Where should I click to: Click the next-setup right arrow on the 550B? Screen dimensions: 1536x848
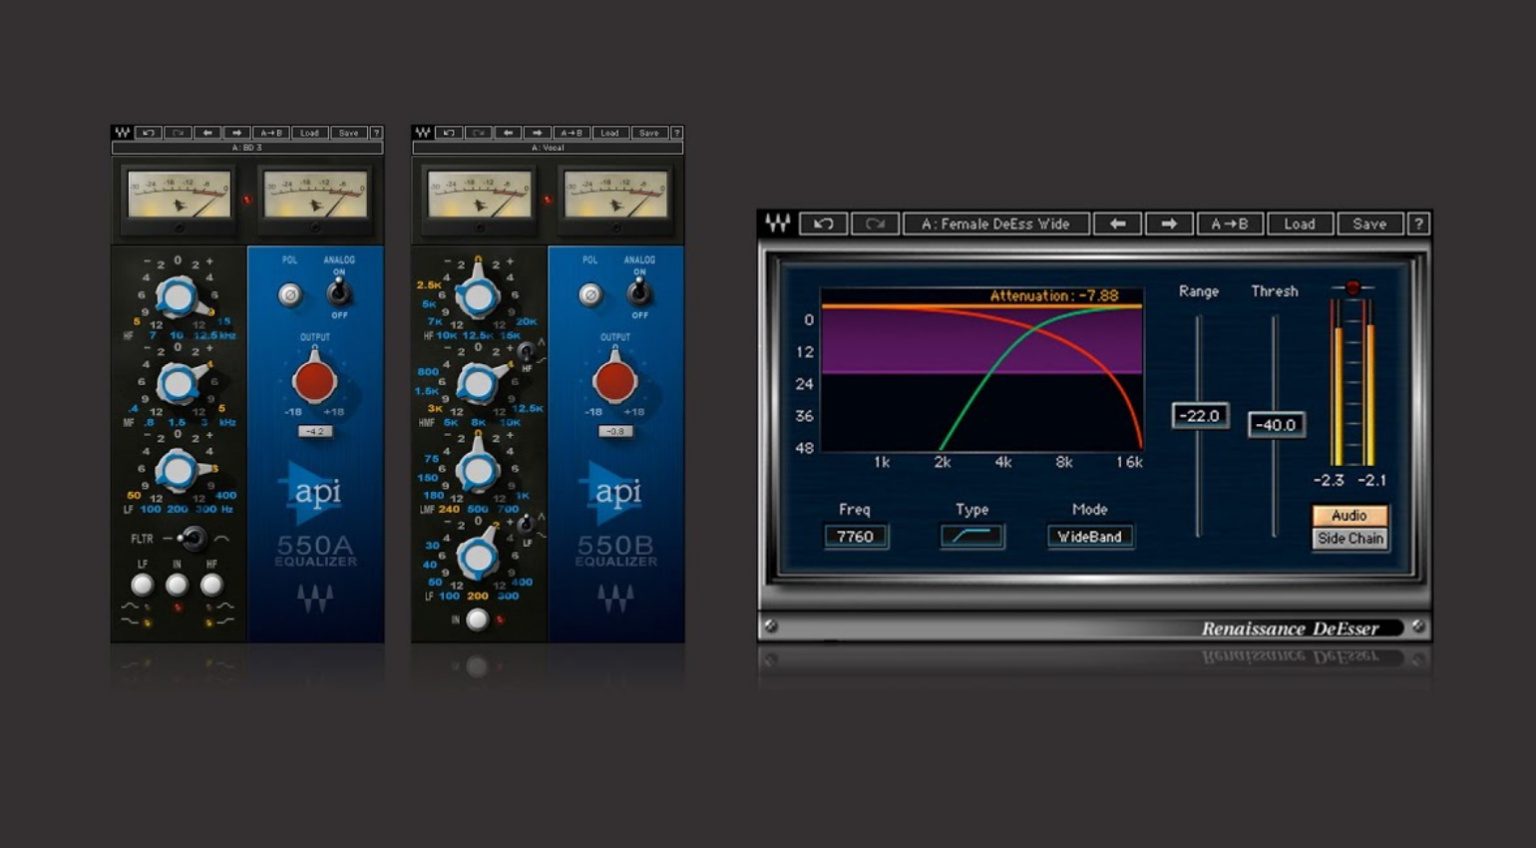pyautogui.click(x=538, y=132)
